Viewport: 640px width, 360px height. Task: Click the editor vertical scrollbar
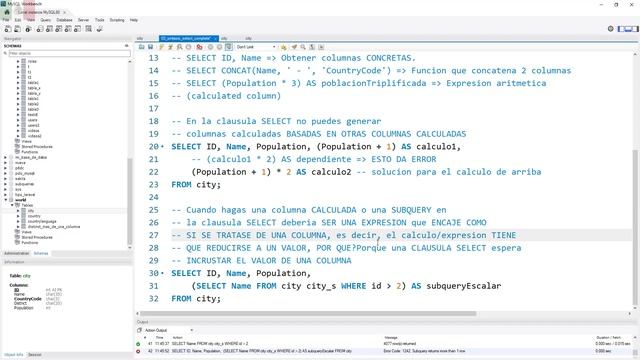635,227
